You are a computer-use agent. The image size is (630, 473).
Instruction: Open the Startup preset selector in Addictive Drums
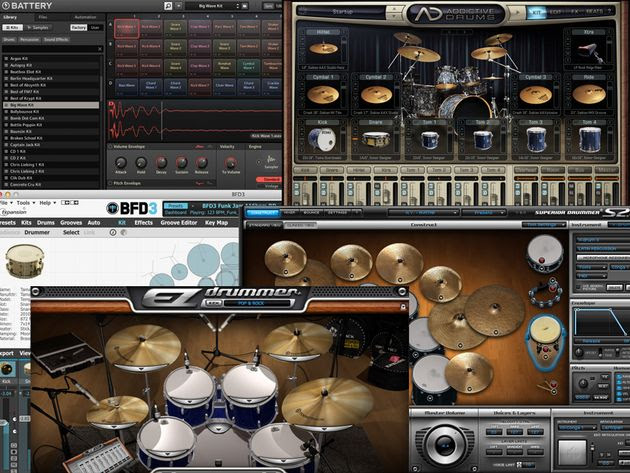click(x=343, y=12)
